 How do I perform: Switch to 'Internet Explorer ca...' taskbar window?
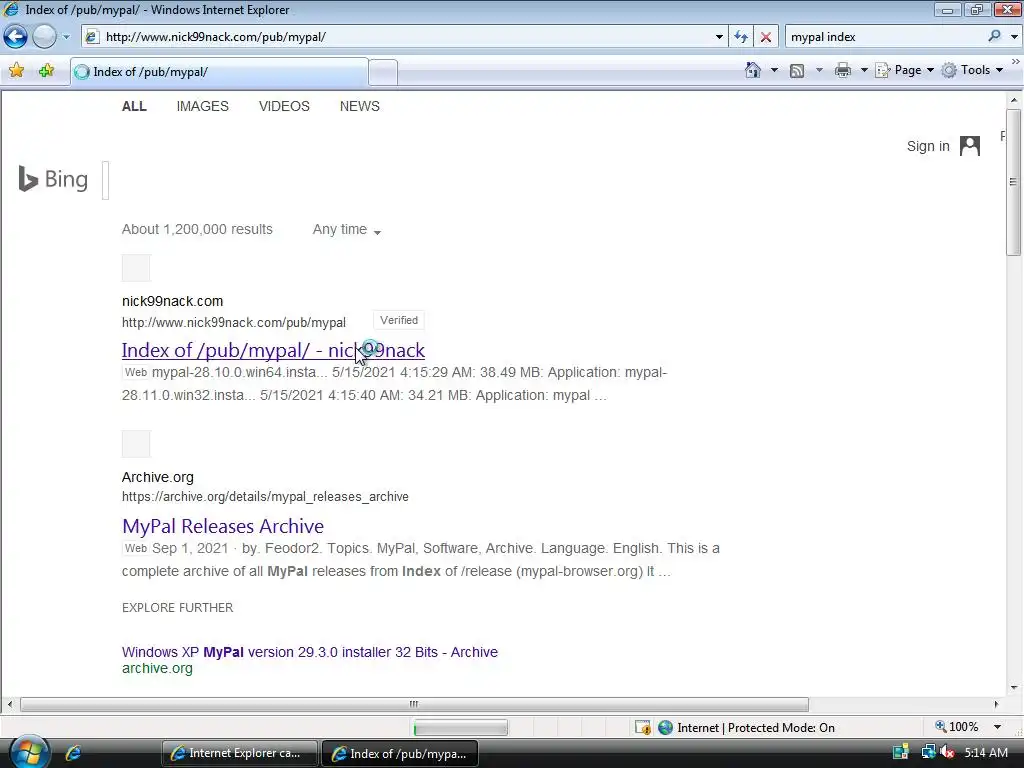click(239, 753)
